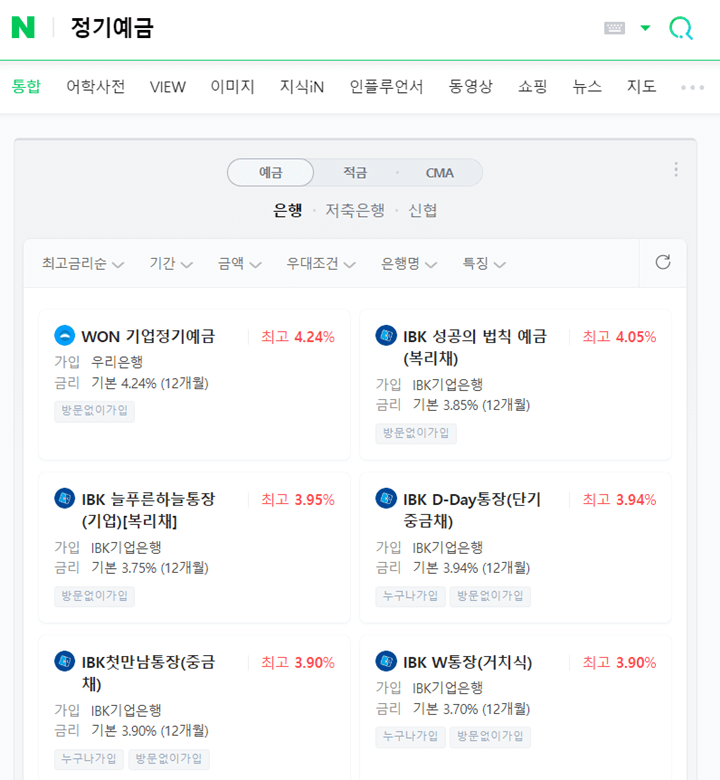This screenshot has width=720, height=780.
Task: Select the 통합 tab
Action: point(26,87)
